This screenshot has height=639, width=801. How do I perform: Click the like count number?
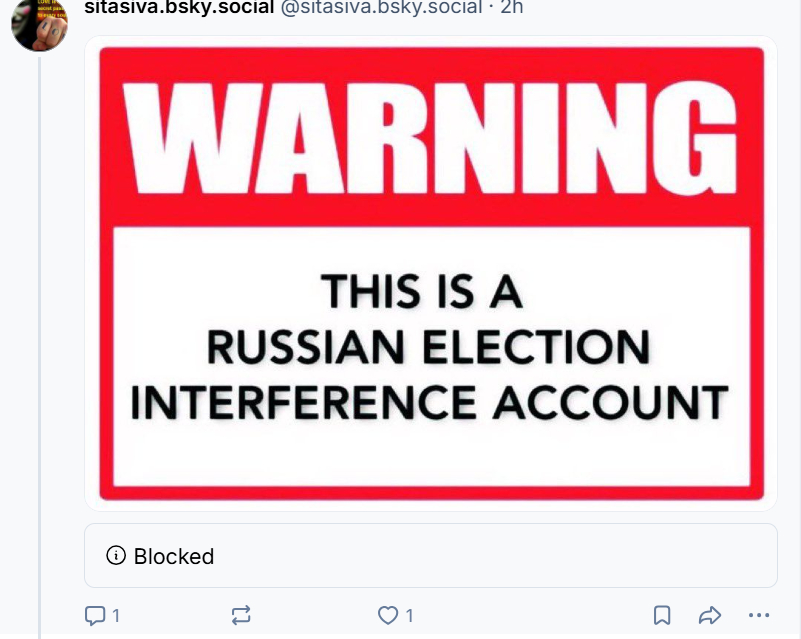409,616
